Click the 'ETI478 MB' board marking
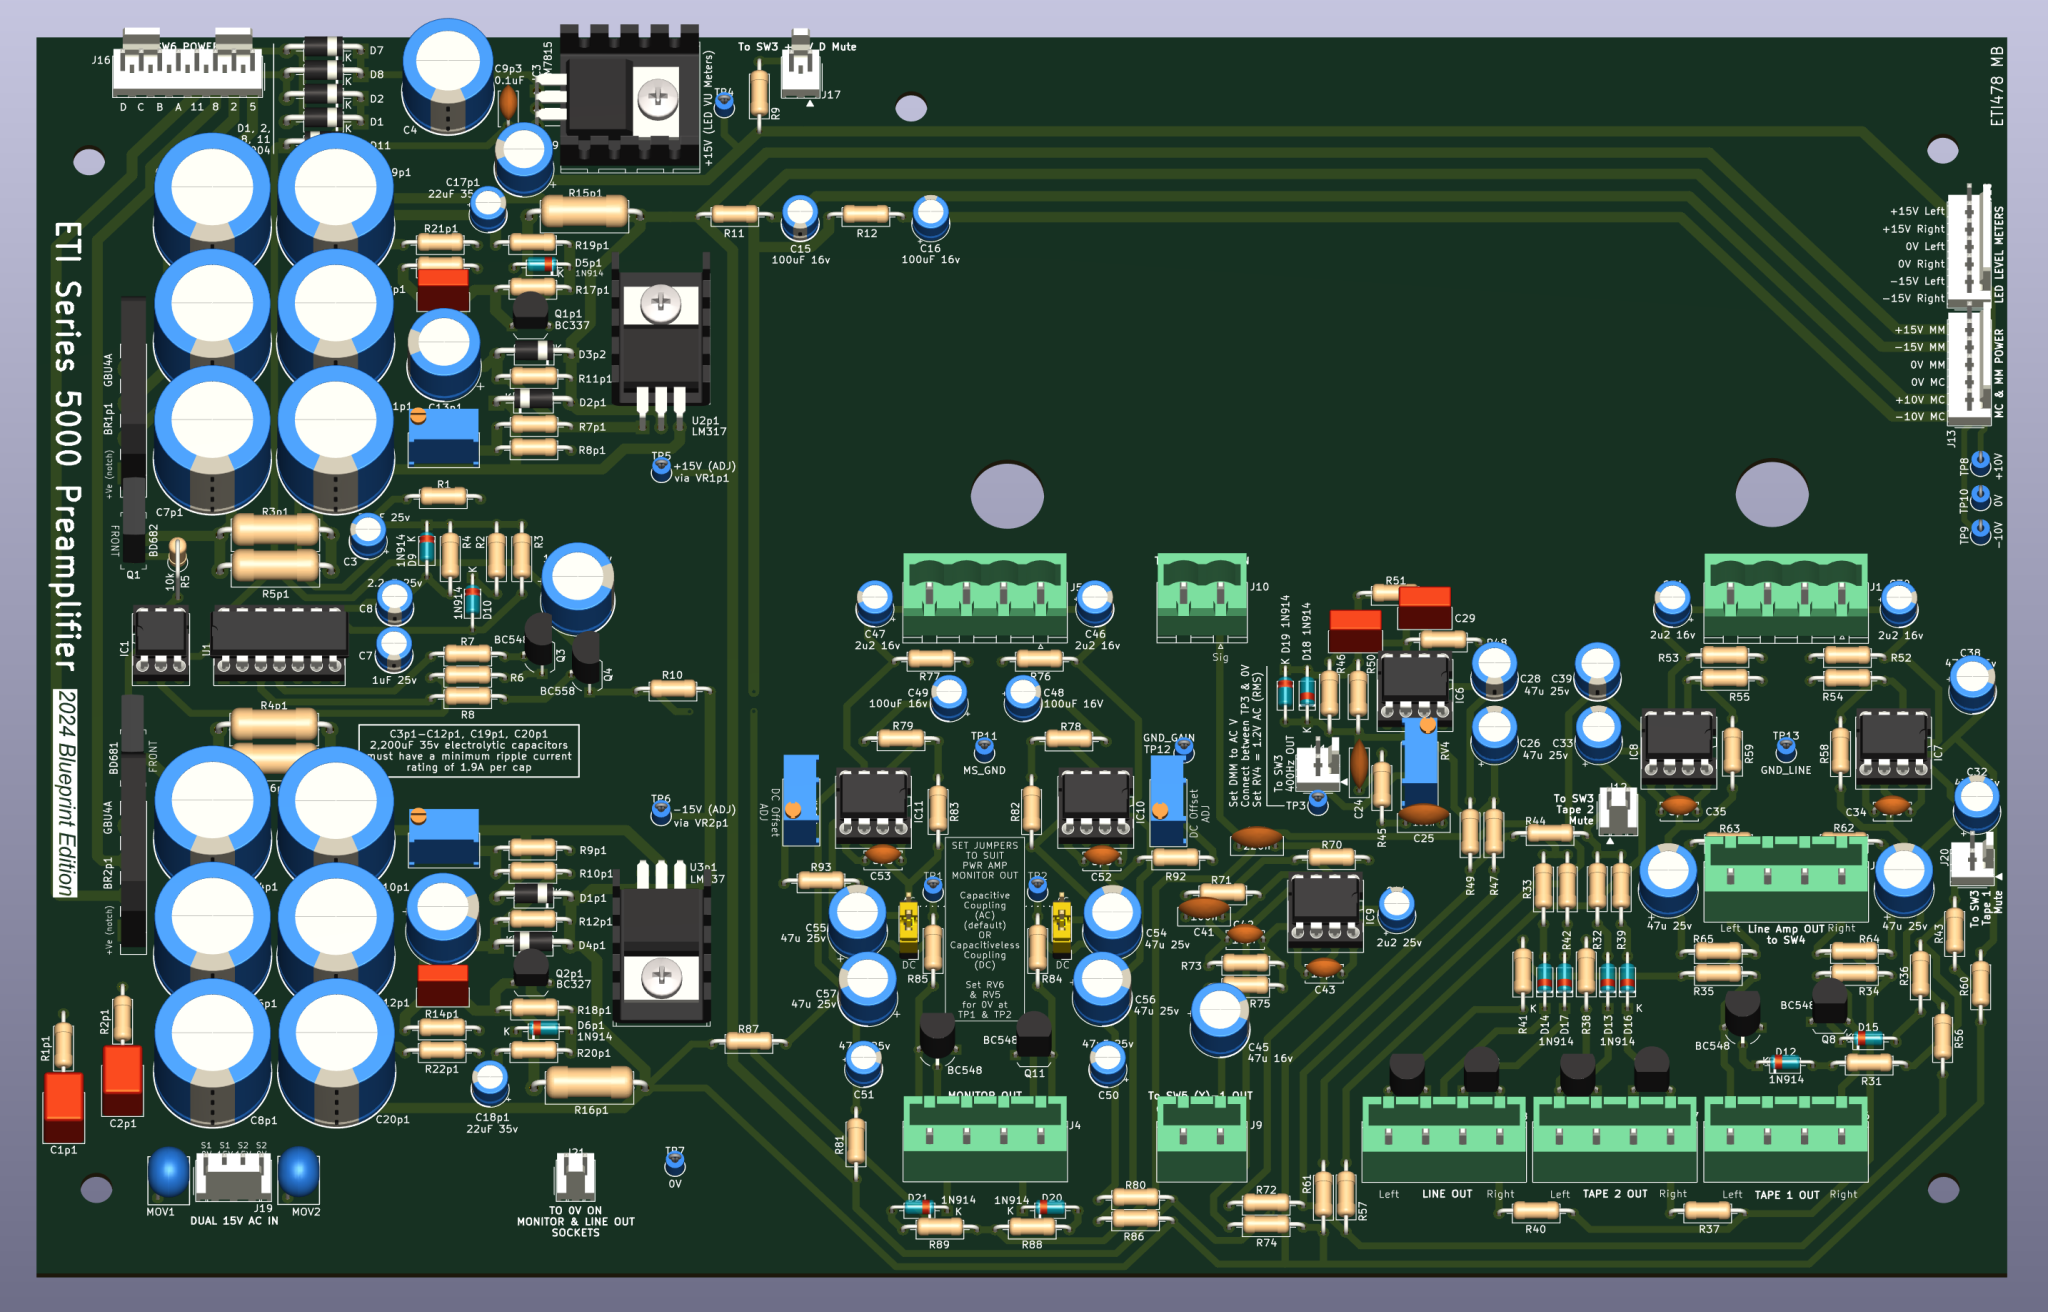 coord(1996,85)
